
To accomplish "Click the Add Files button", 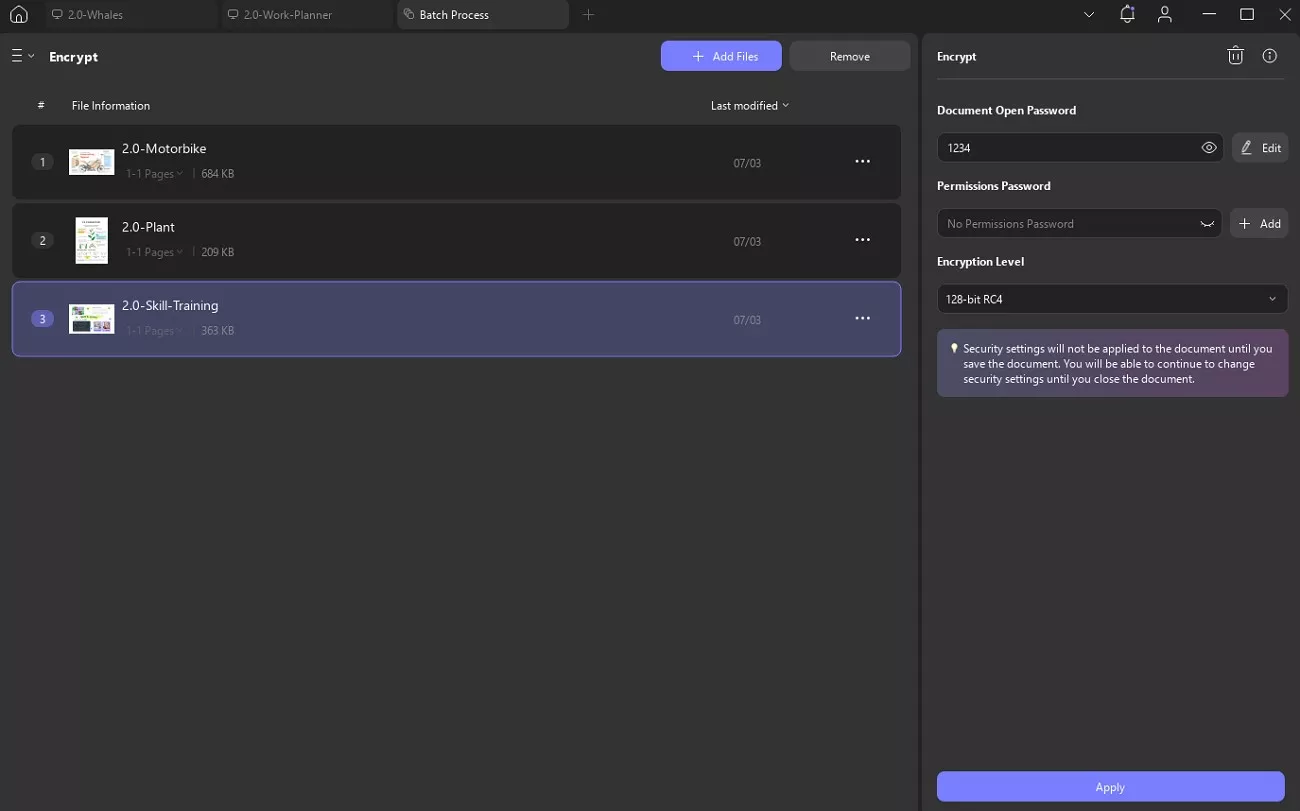I will 721,57.
